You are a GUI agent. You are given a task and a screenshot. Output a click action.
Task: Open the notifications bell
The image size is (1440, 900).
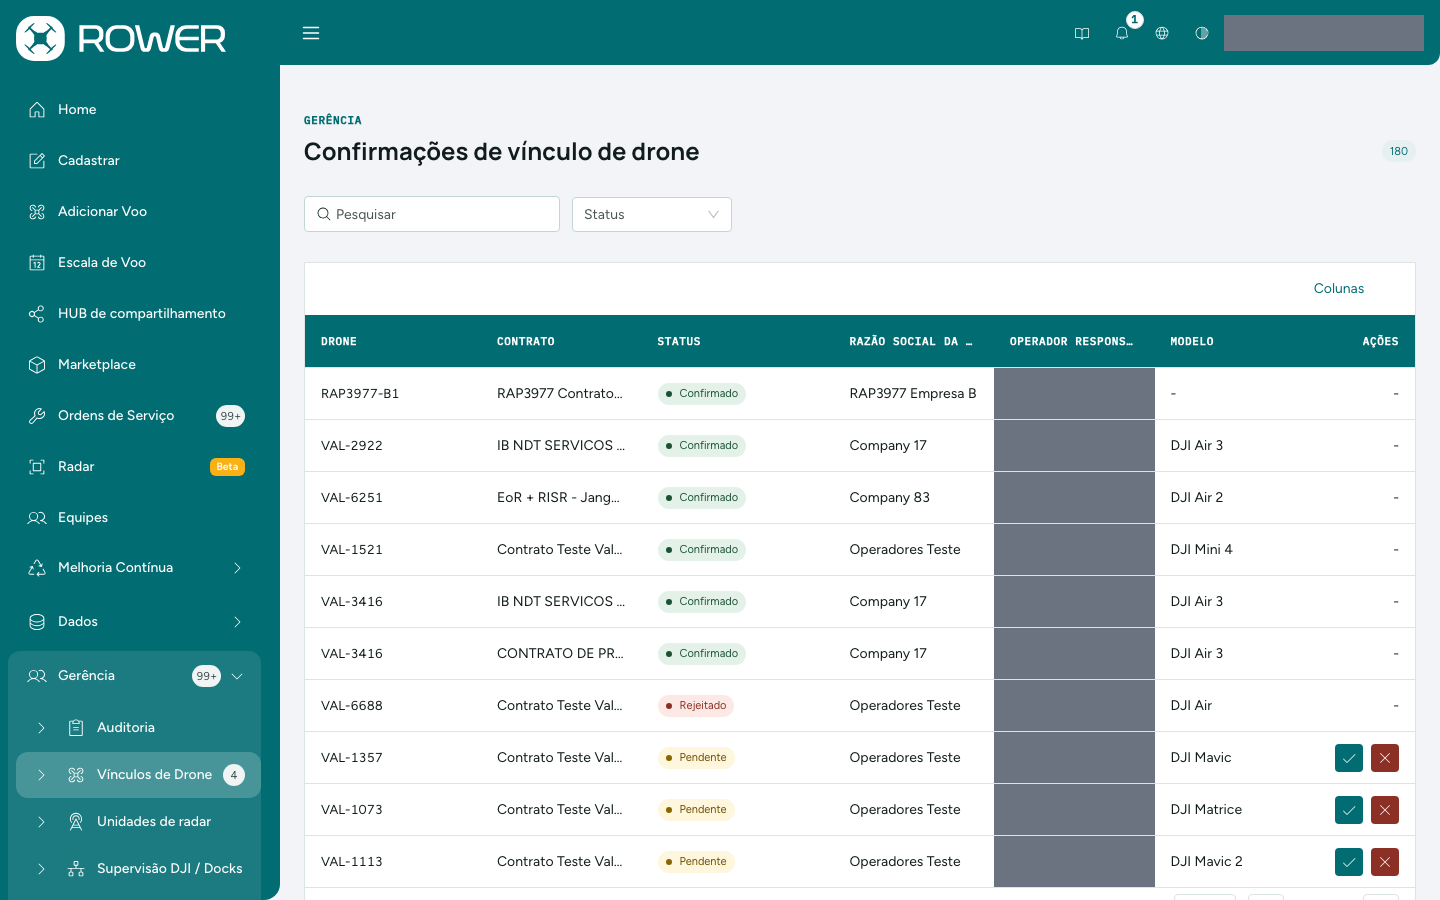pos(1122,33)
